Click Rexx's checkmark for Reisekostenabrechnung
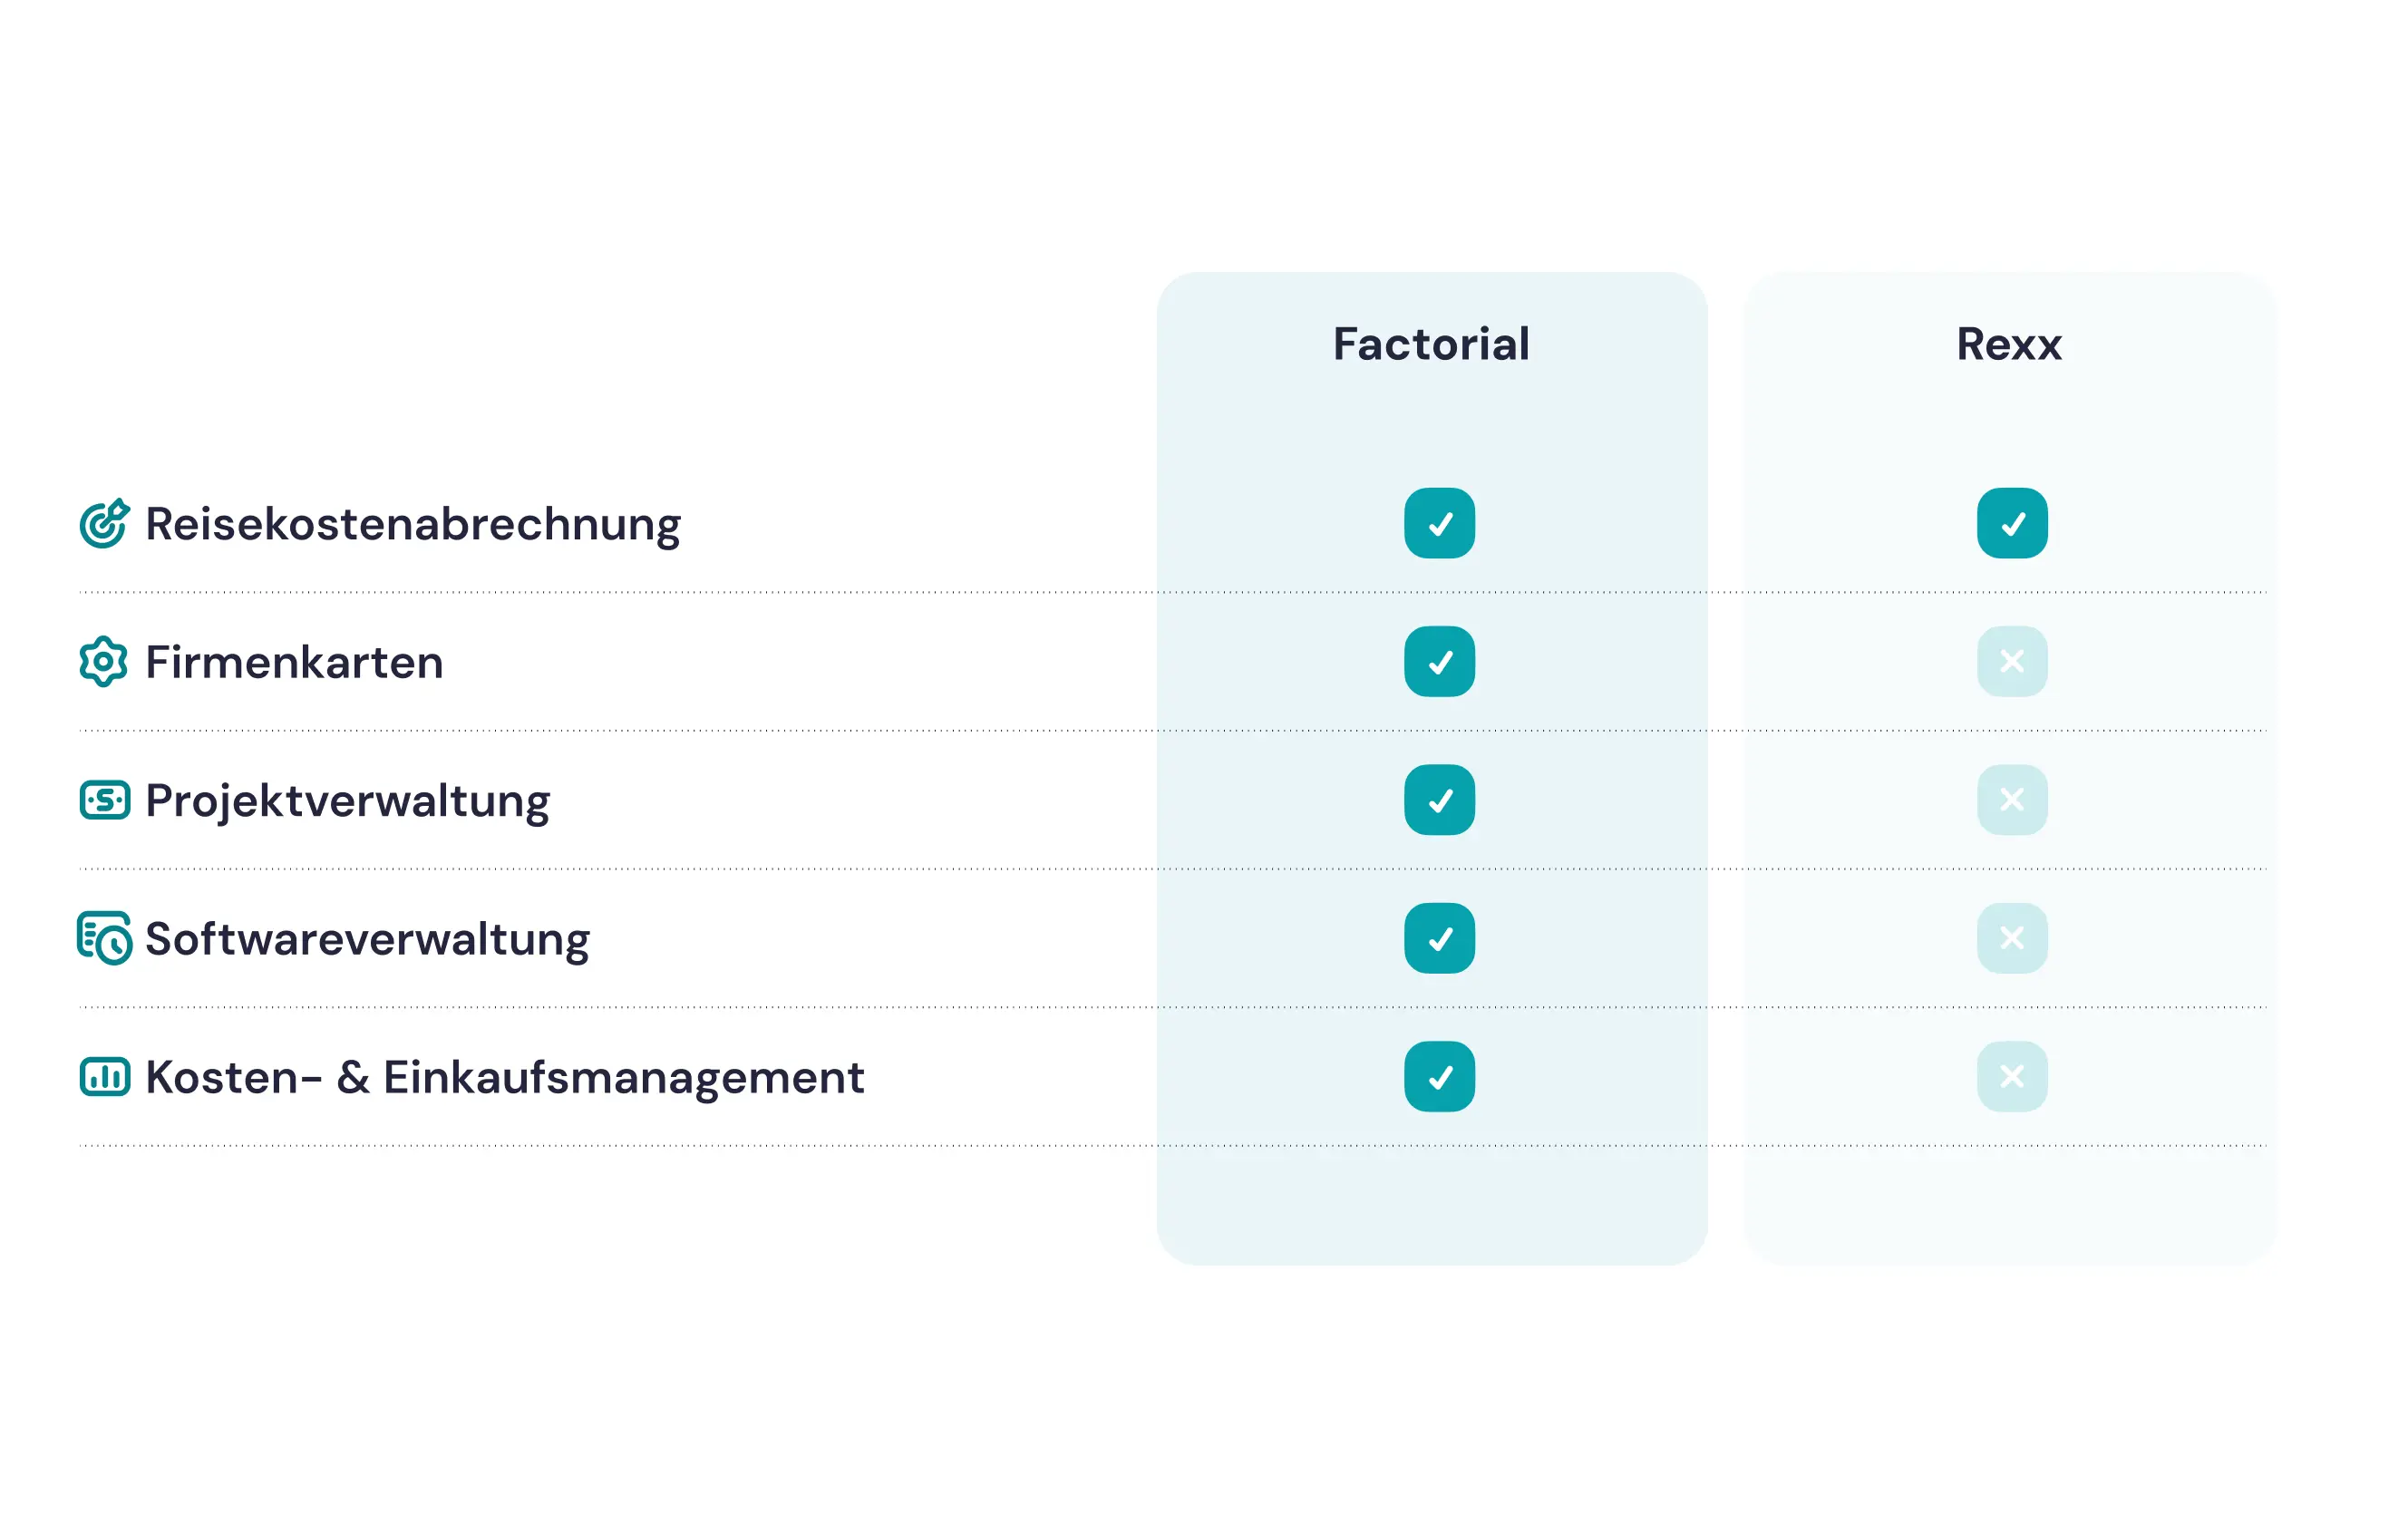 (2011, 523)
